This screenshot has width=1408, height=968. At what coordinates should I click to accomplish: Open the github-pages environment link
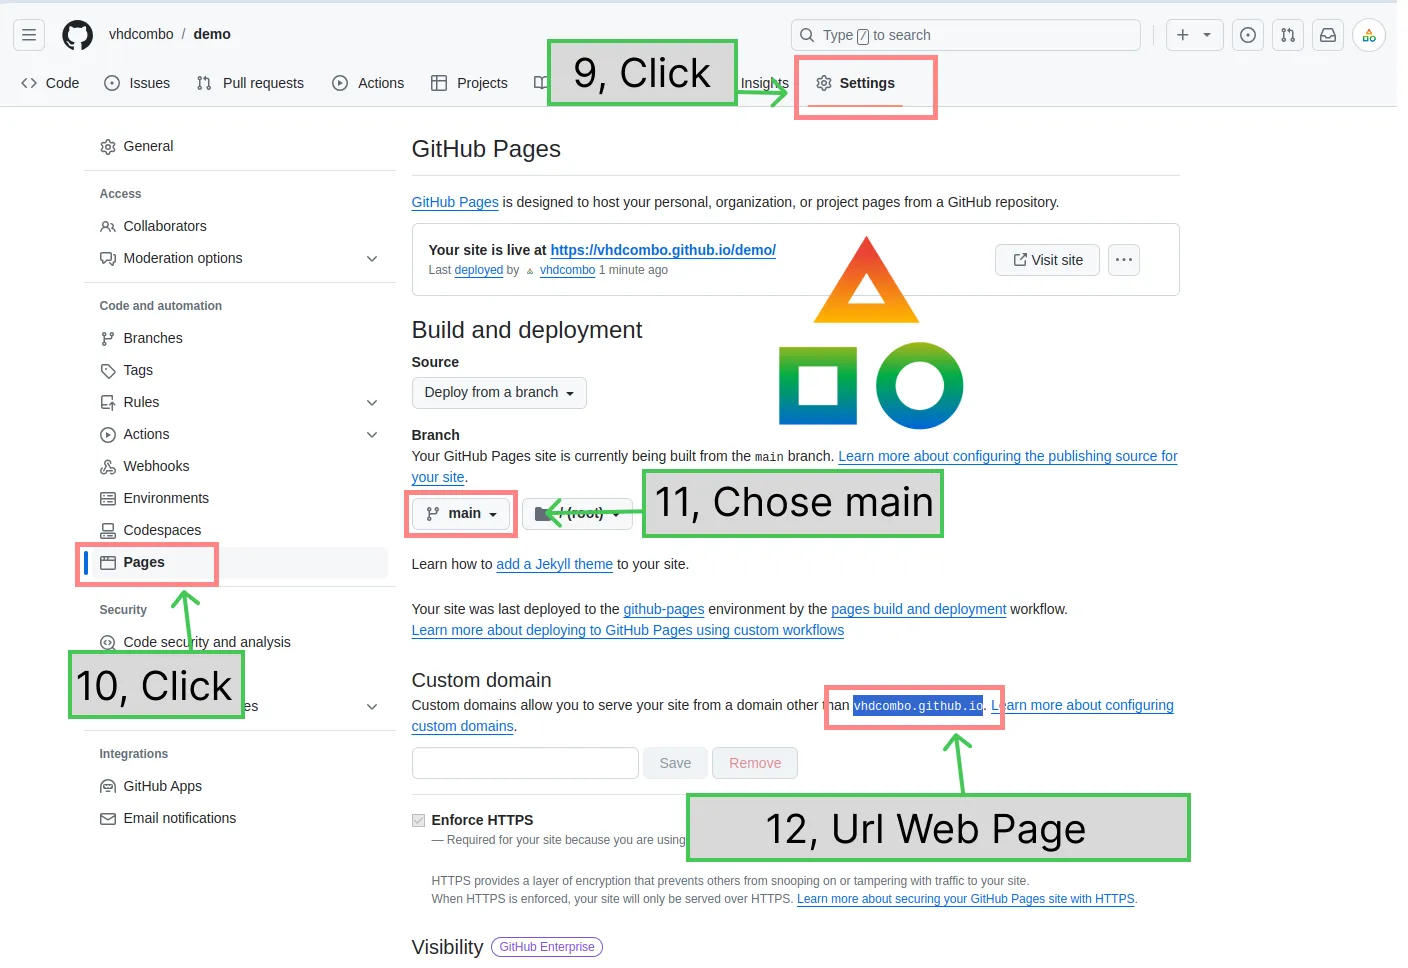pyautogui.click(x=663, y=609)
